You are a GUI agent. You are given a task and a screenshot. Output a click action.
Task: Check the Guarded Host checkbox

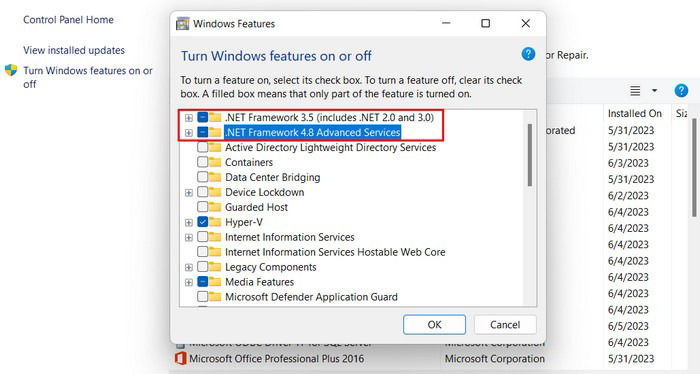pos(203,207)
